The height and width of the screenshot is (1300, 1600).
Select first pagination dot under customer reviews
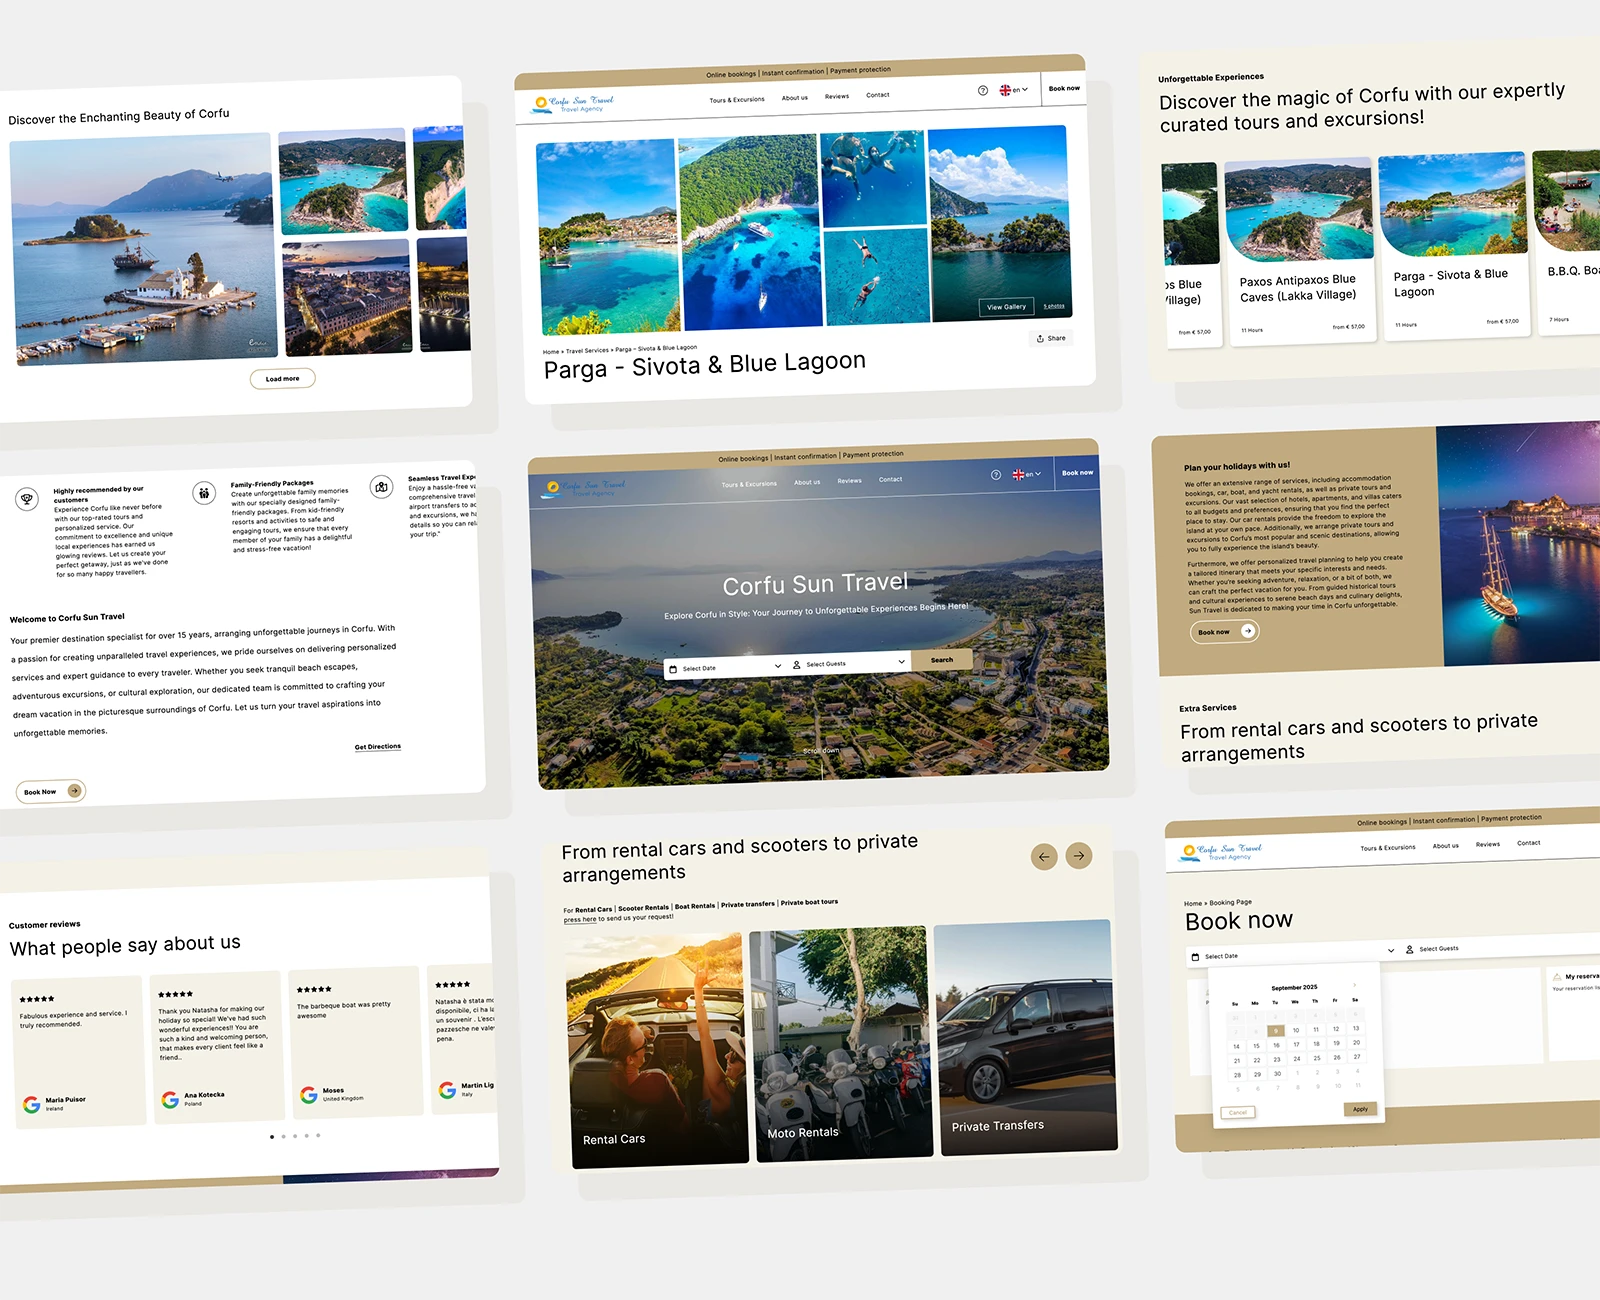point(272,1137)
